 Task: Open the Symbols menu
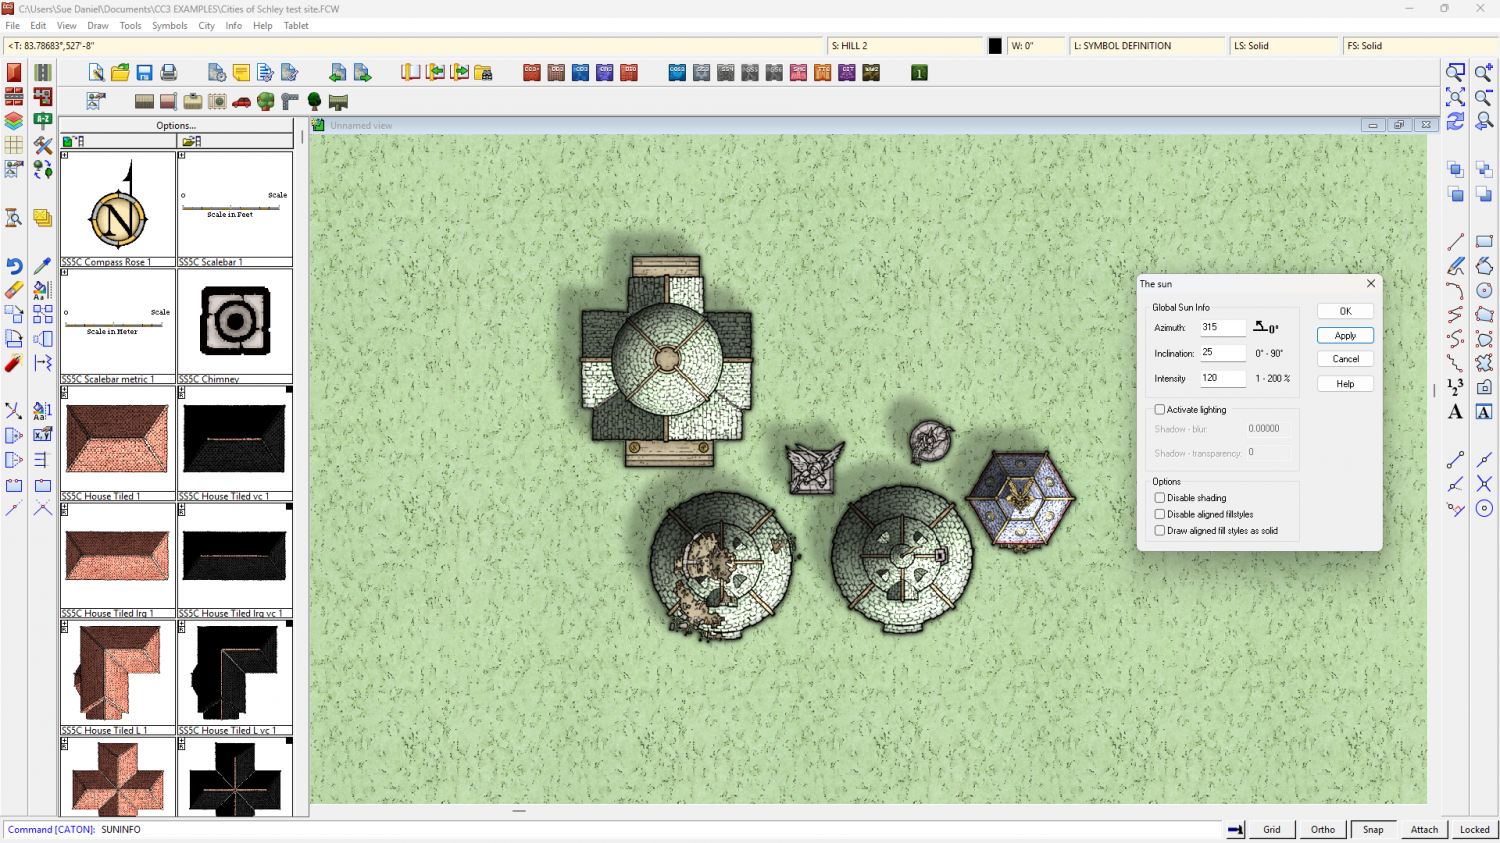point(169,26)
